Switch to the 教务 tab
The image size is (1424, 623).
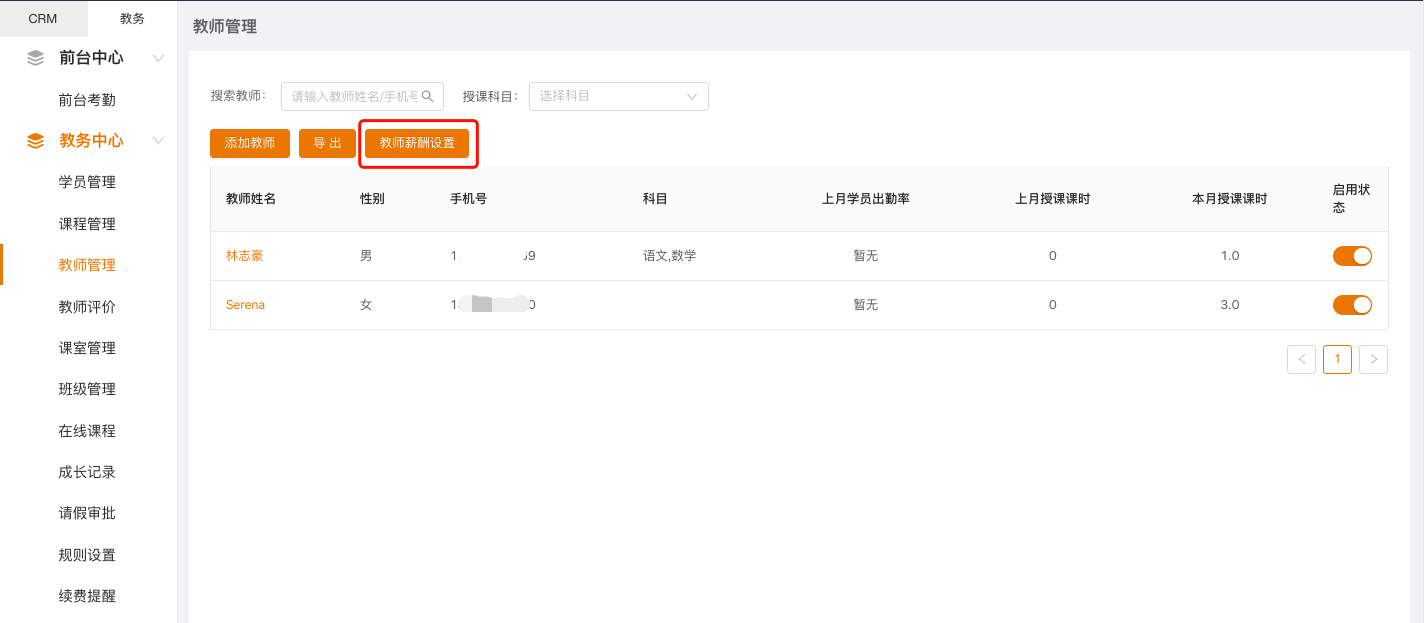coord(132,19)
